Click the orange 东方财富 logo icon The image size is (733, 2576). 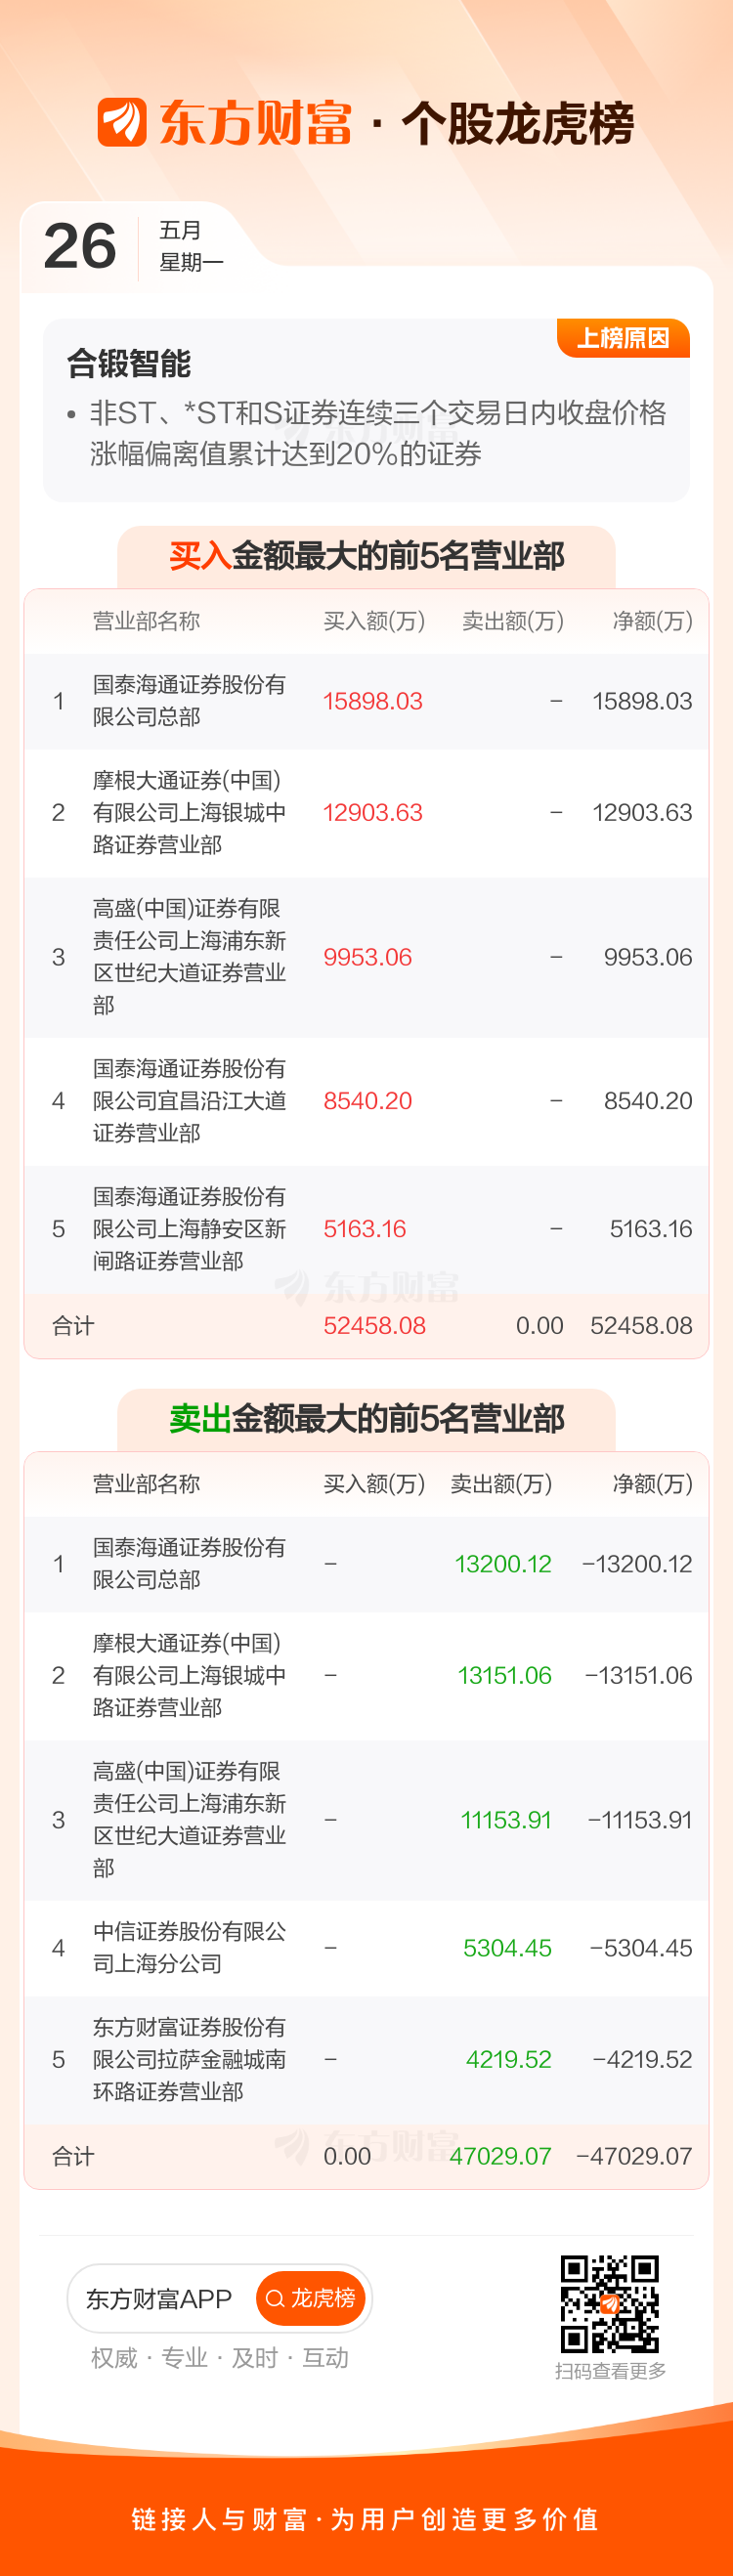(122, 123)
